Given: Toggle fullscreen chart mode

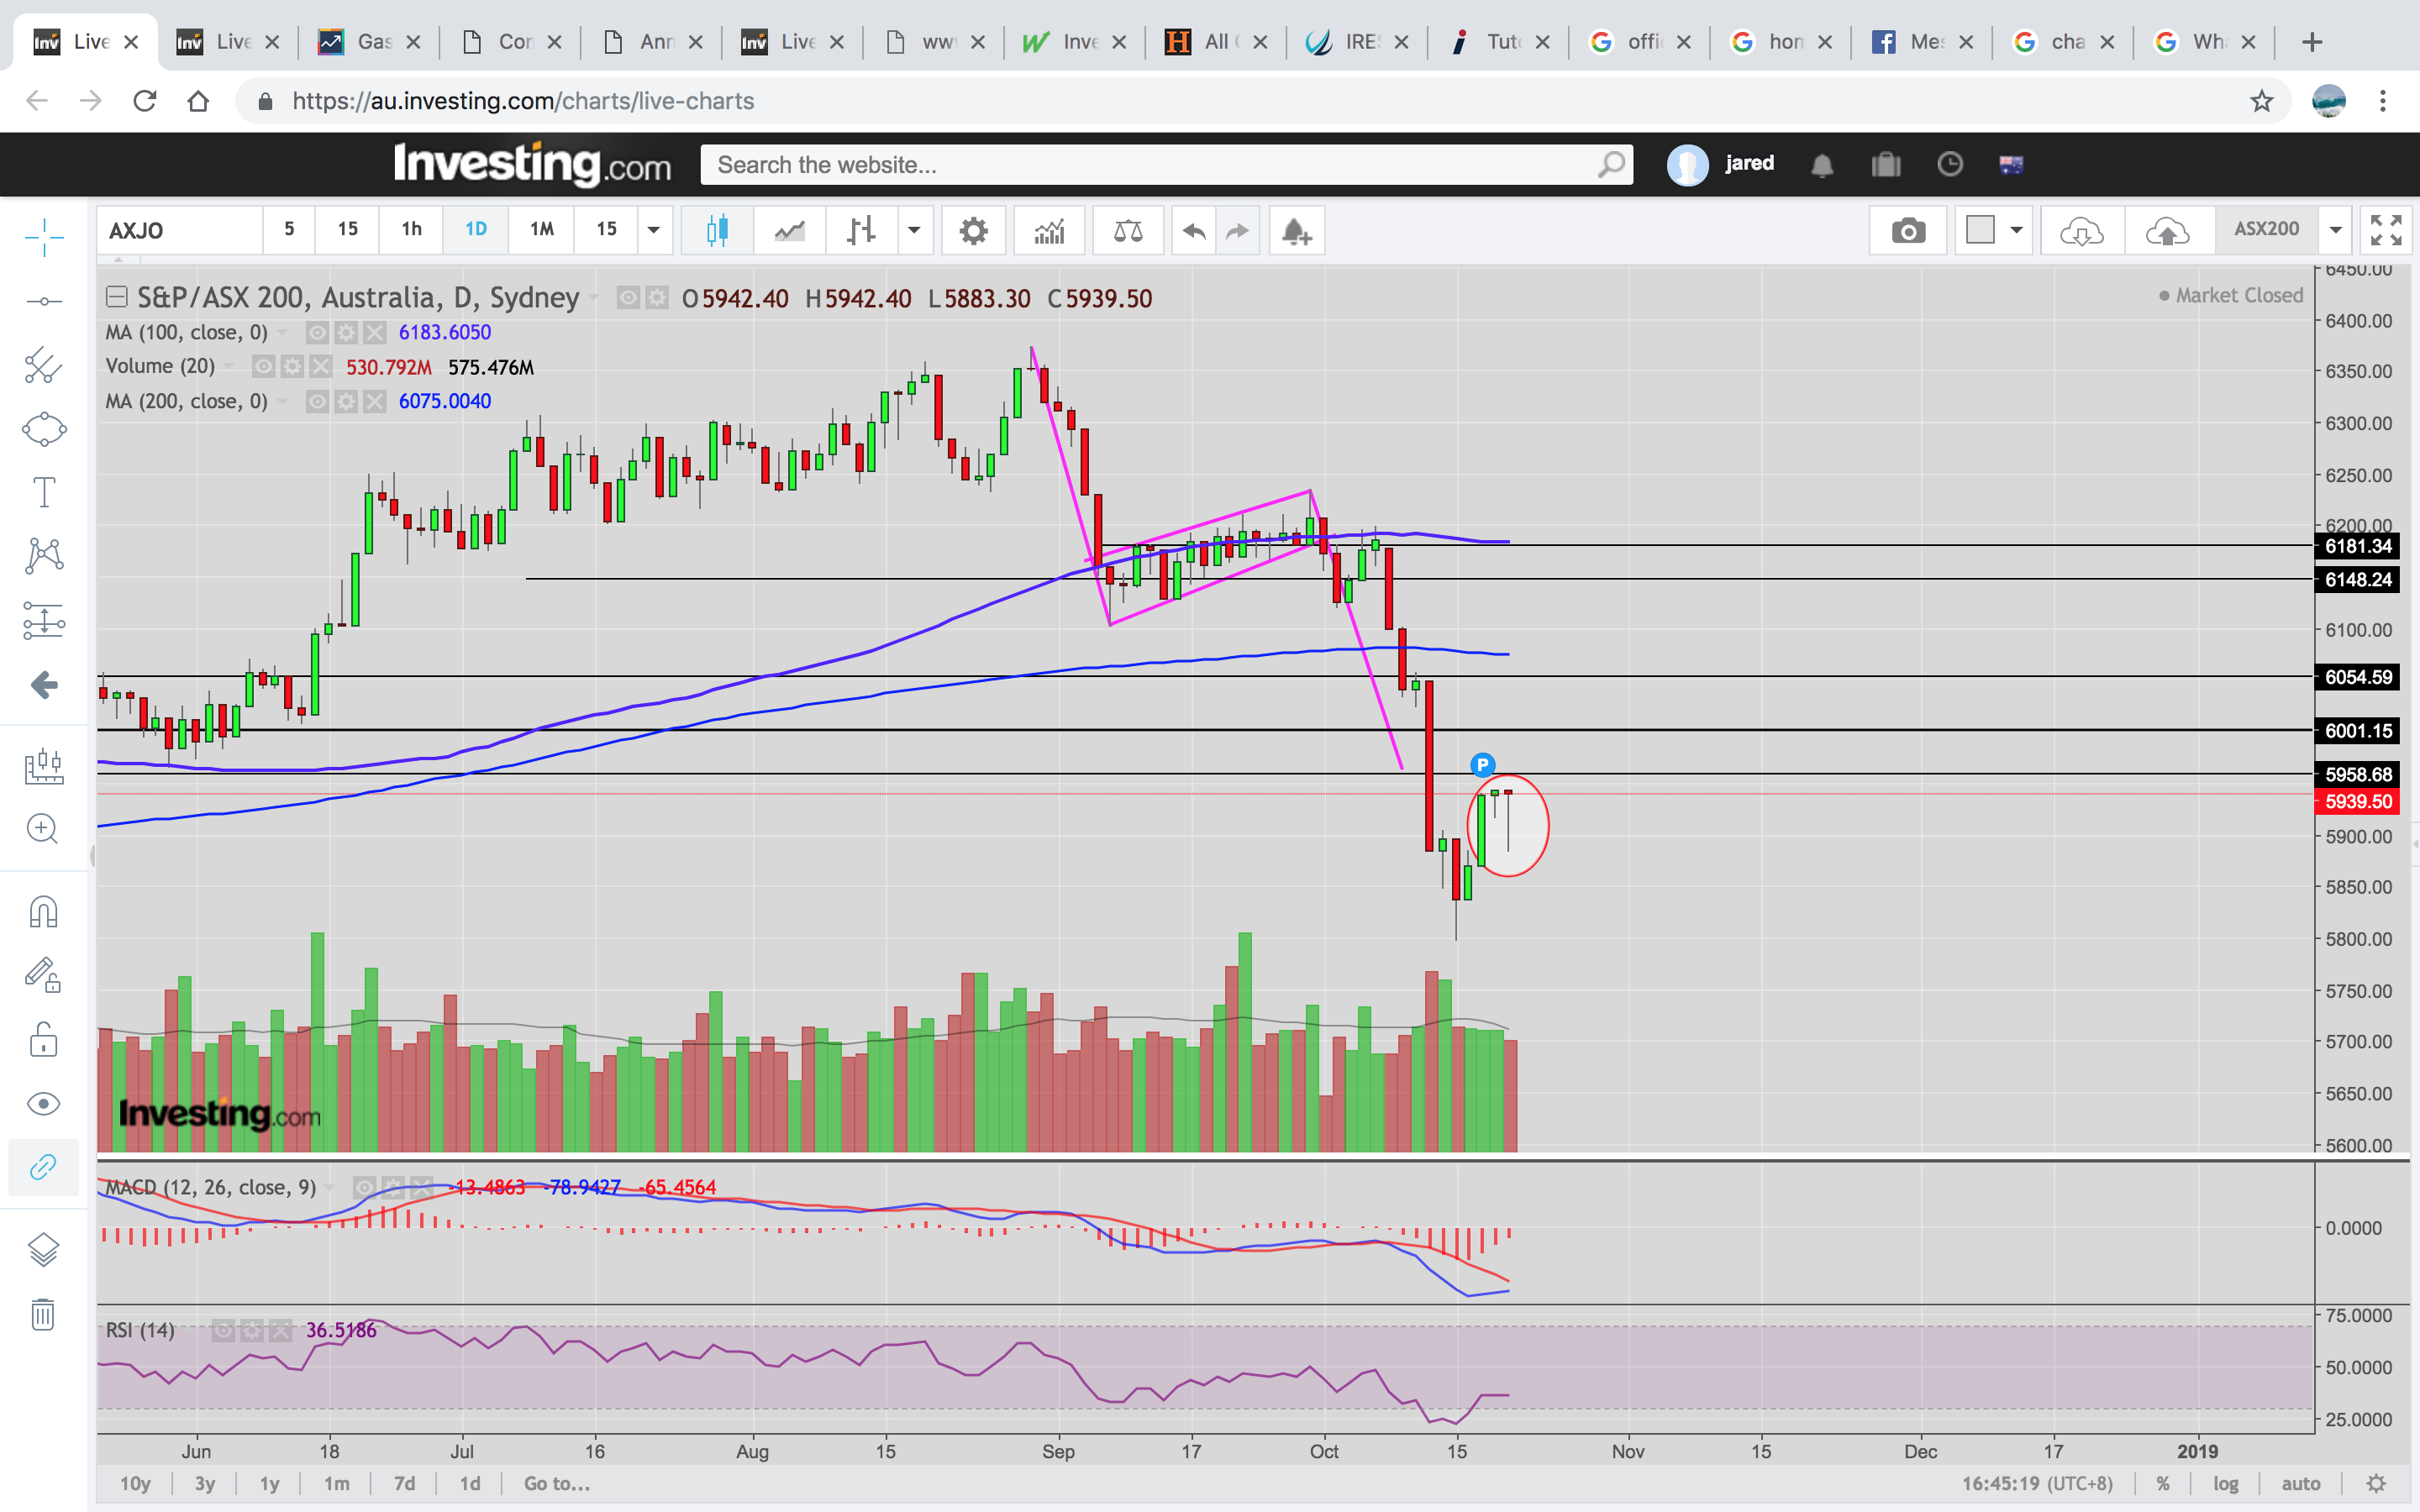Looking at the screenshot, I should click(2386, 231).
